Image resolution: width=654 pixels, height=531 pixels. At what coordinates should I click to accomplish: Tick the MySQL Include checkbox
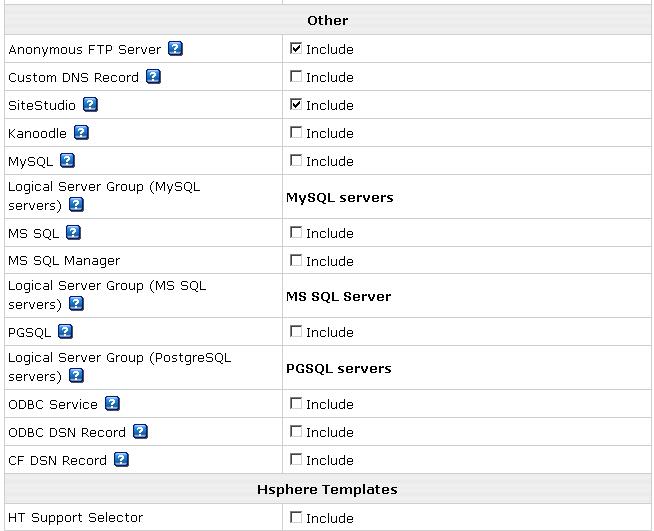pos(296,160)
